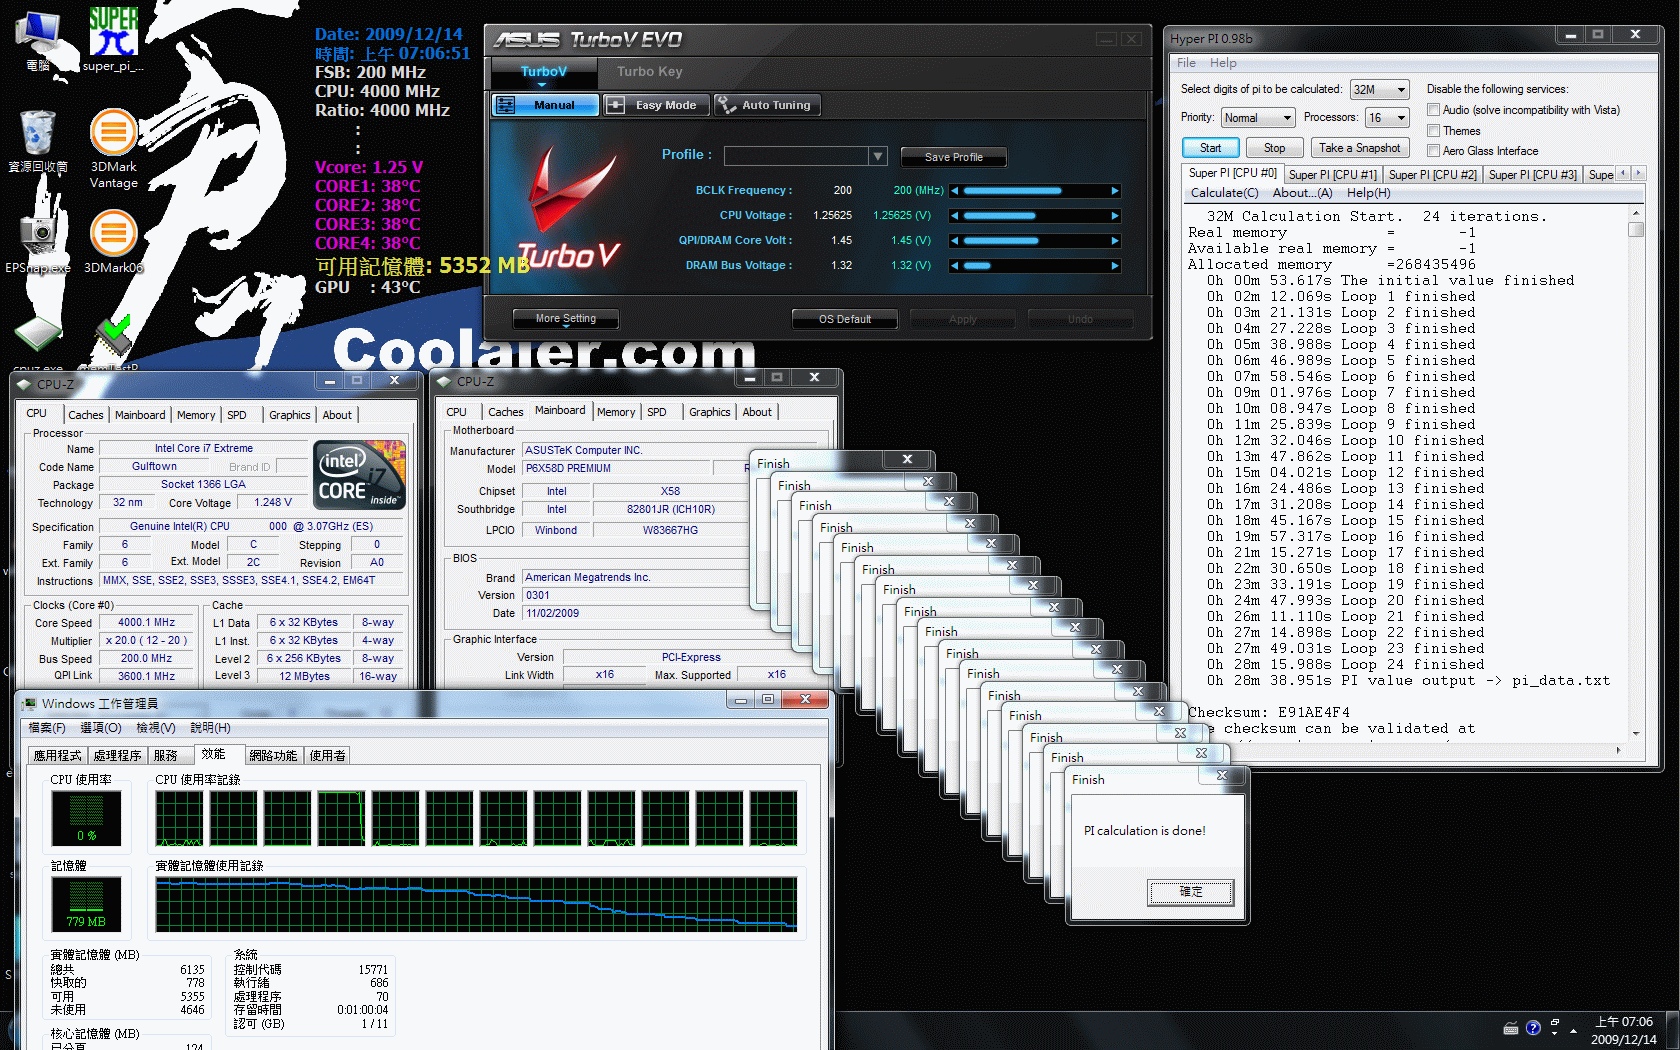Launch 3DMark06 desktop icon
Viewport: 1680px width, 1050px height.
114,240
